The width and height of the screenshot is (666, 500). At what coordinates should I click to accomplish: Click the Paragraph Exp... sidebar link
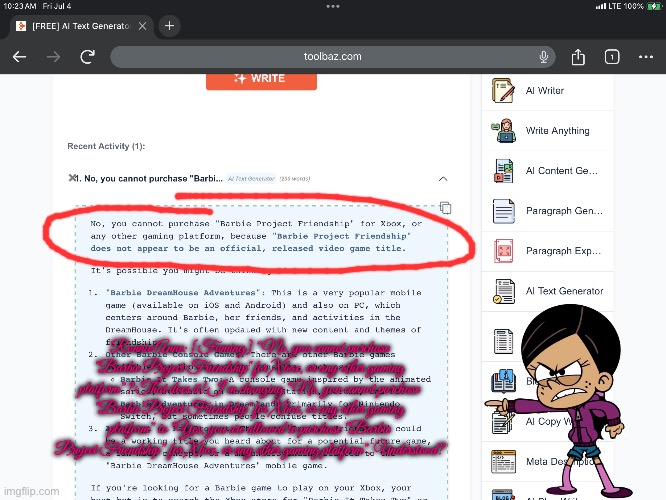click(x=563, y=251)
